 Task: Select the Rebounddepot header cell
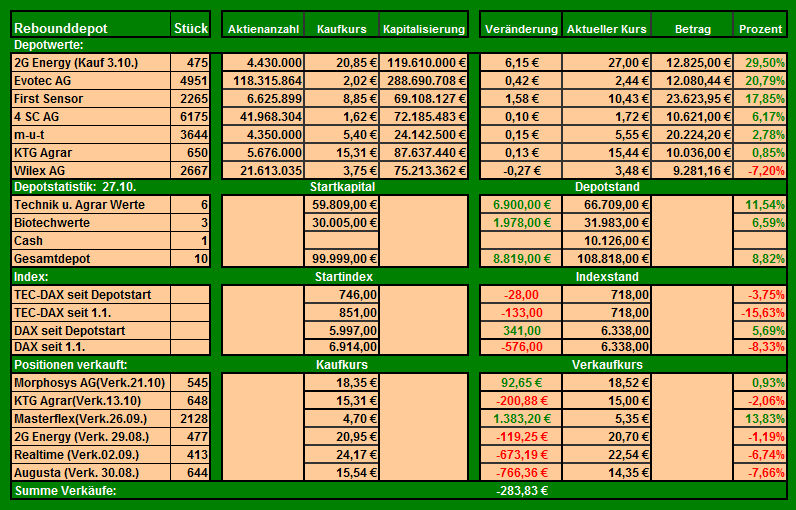click(90, 24)
